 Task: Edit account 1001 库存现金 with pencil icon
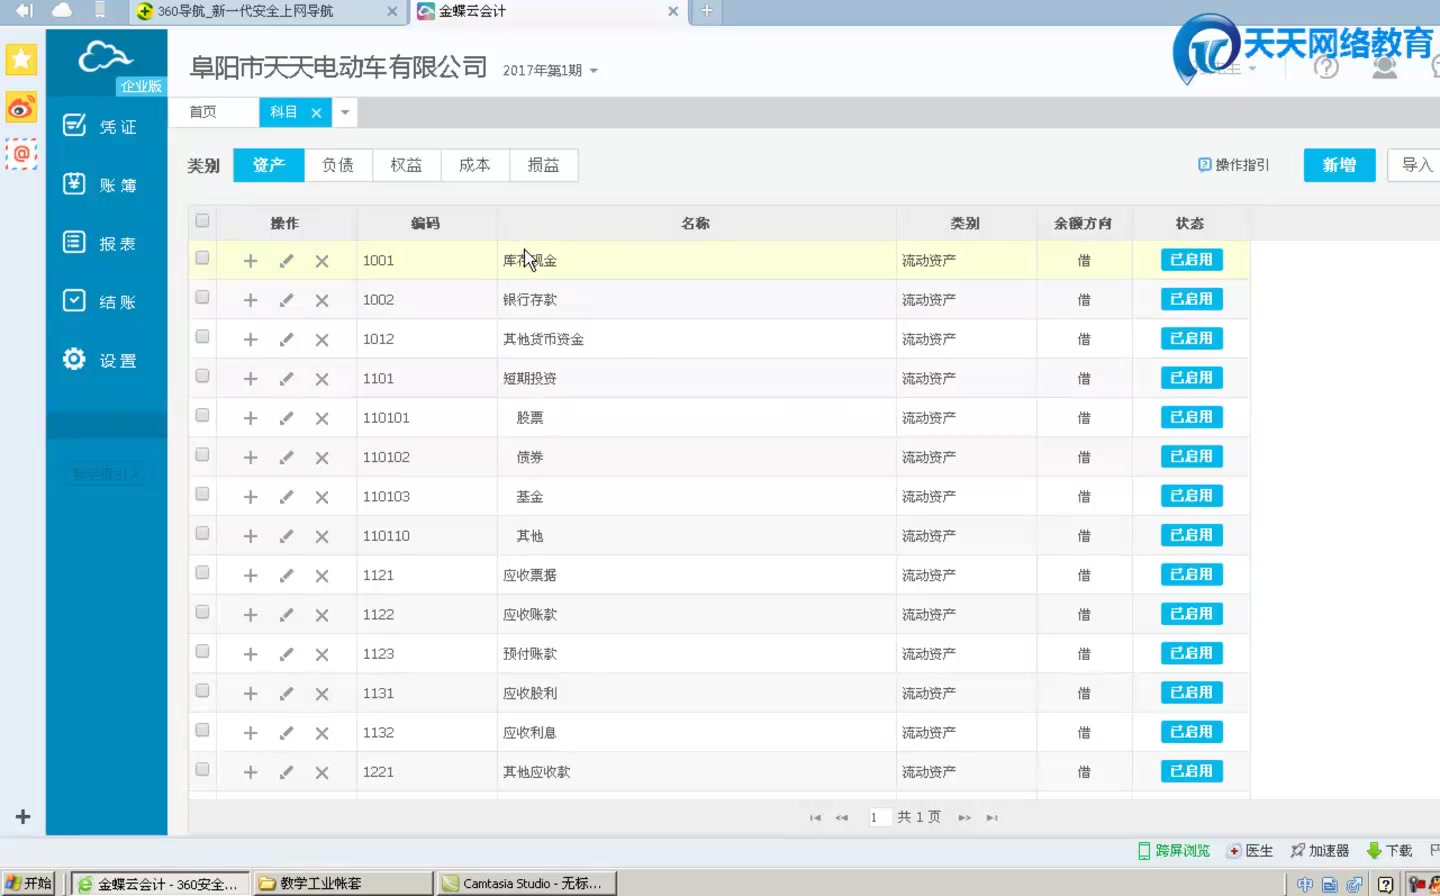point(286,260)
